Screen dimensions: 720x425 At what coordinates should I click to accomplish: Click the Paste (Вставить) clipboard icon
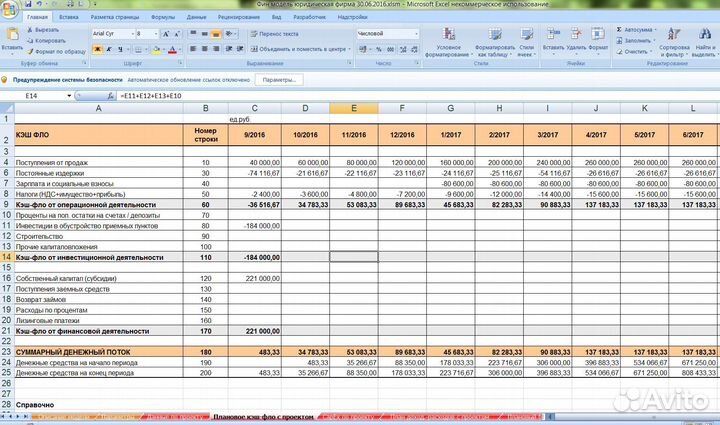tap(12, 34)
